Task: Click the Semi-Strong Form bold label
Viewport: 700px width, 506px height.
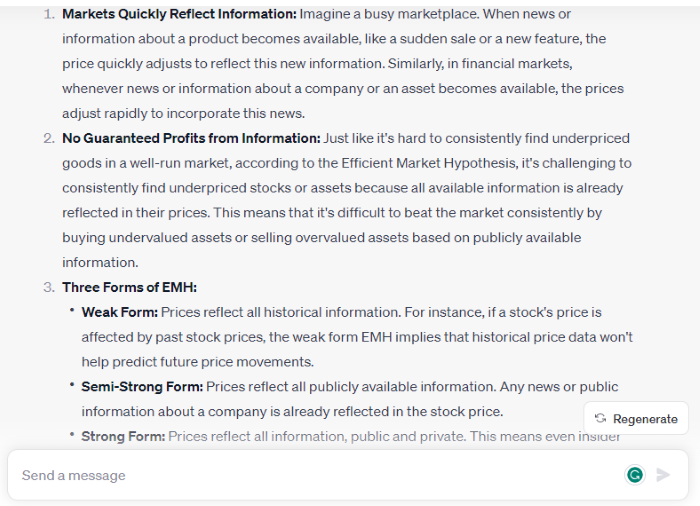Action: [142, 387]
